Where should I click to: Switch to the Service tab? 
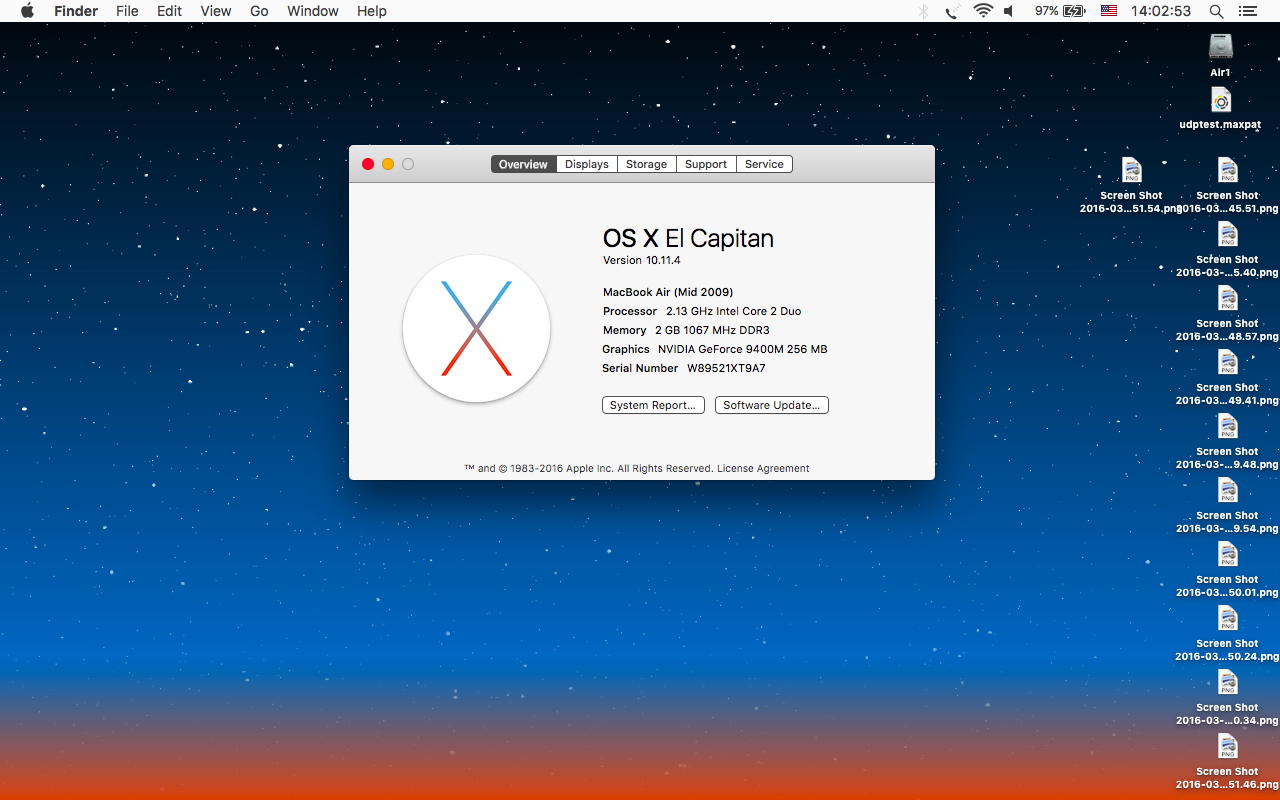(765, 164)
